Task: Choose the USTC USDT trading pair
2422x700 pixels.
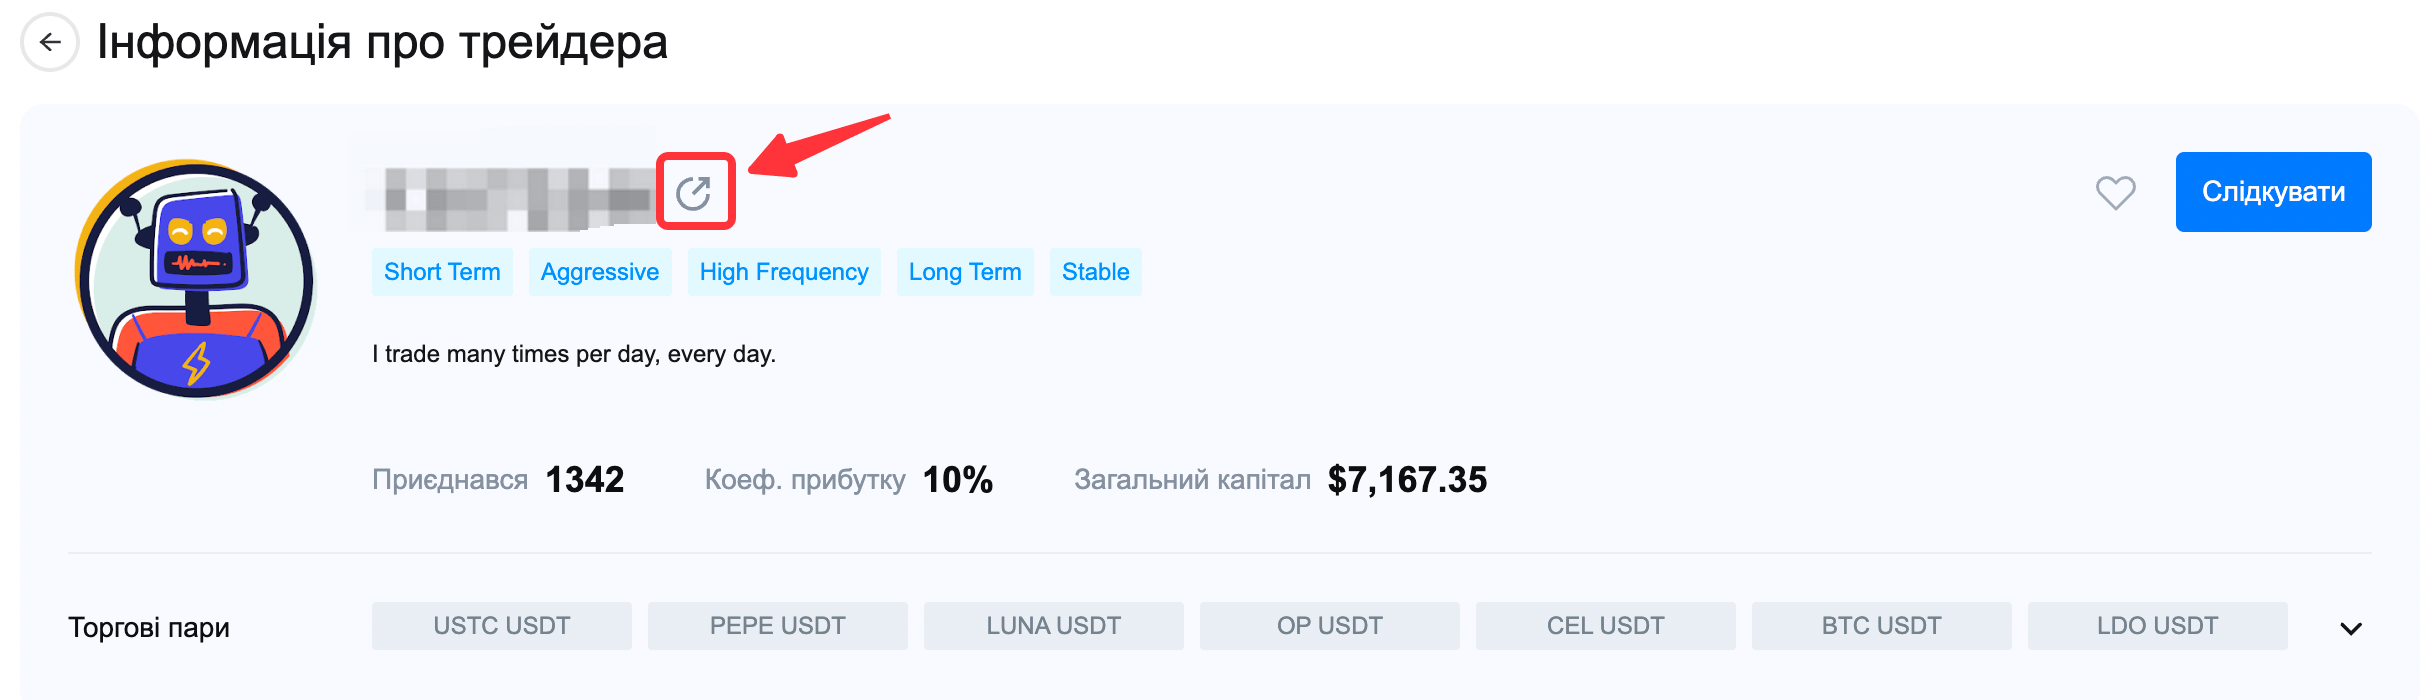Action: (502, 626)
